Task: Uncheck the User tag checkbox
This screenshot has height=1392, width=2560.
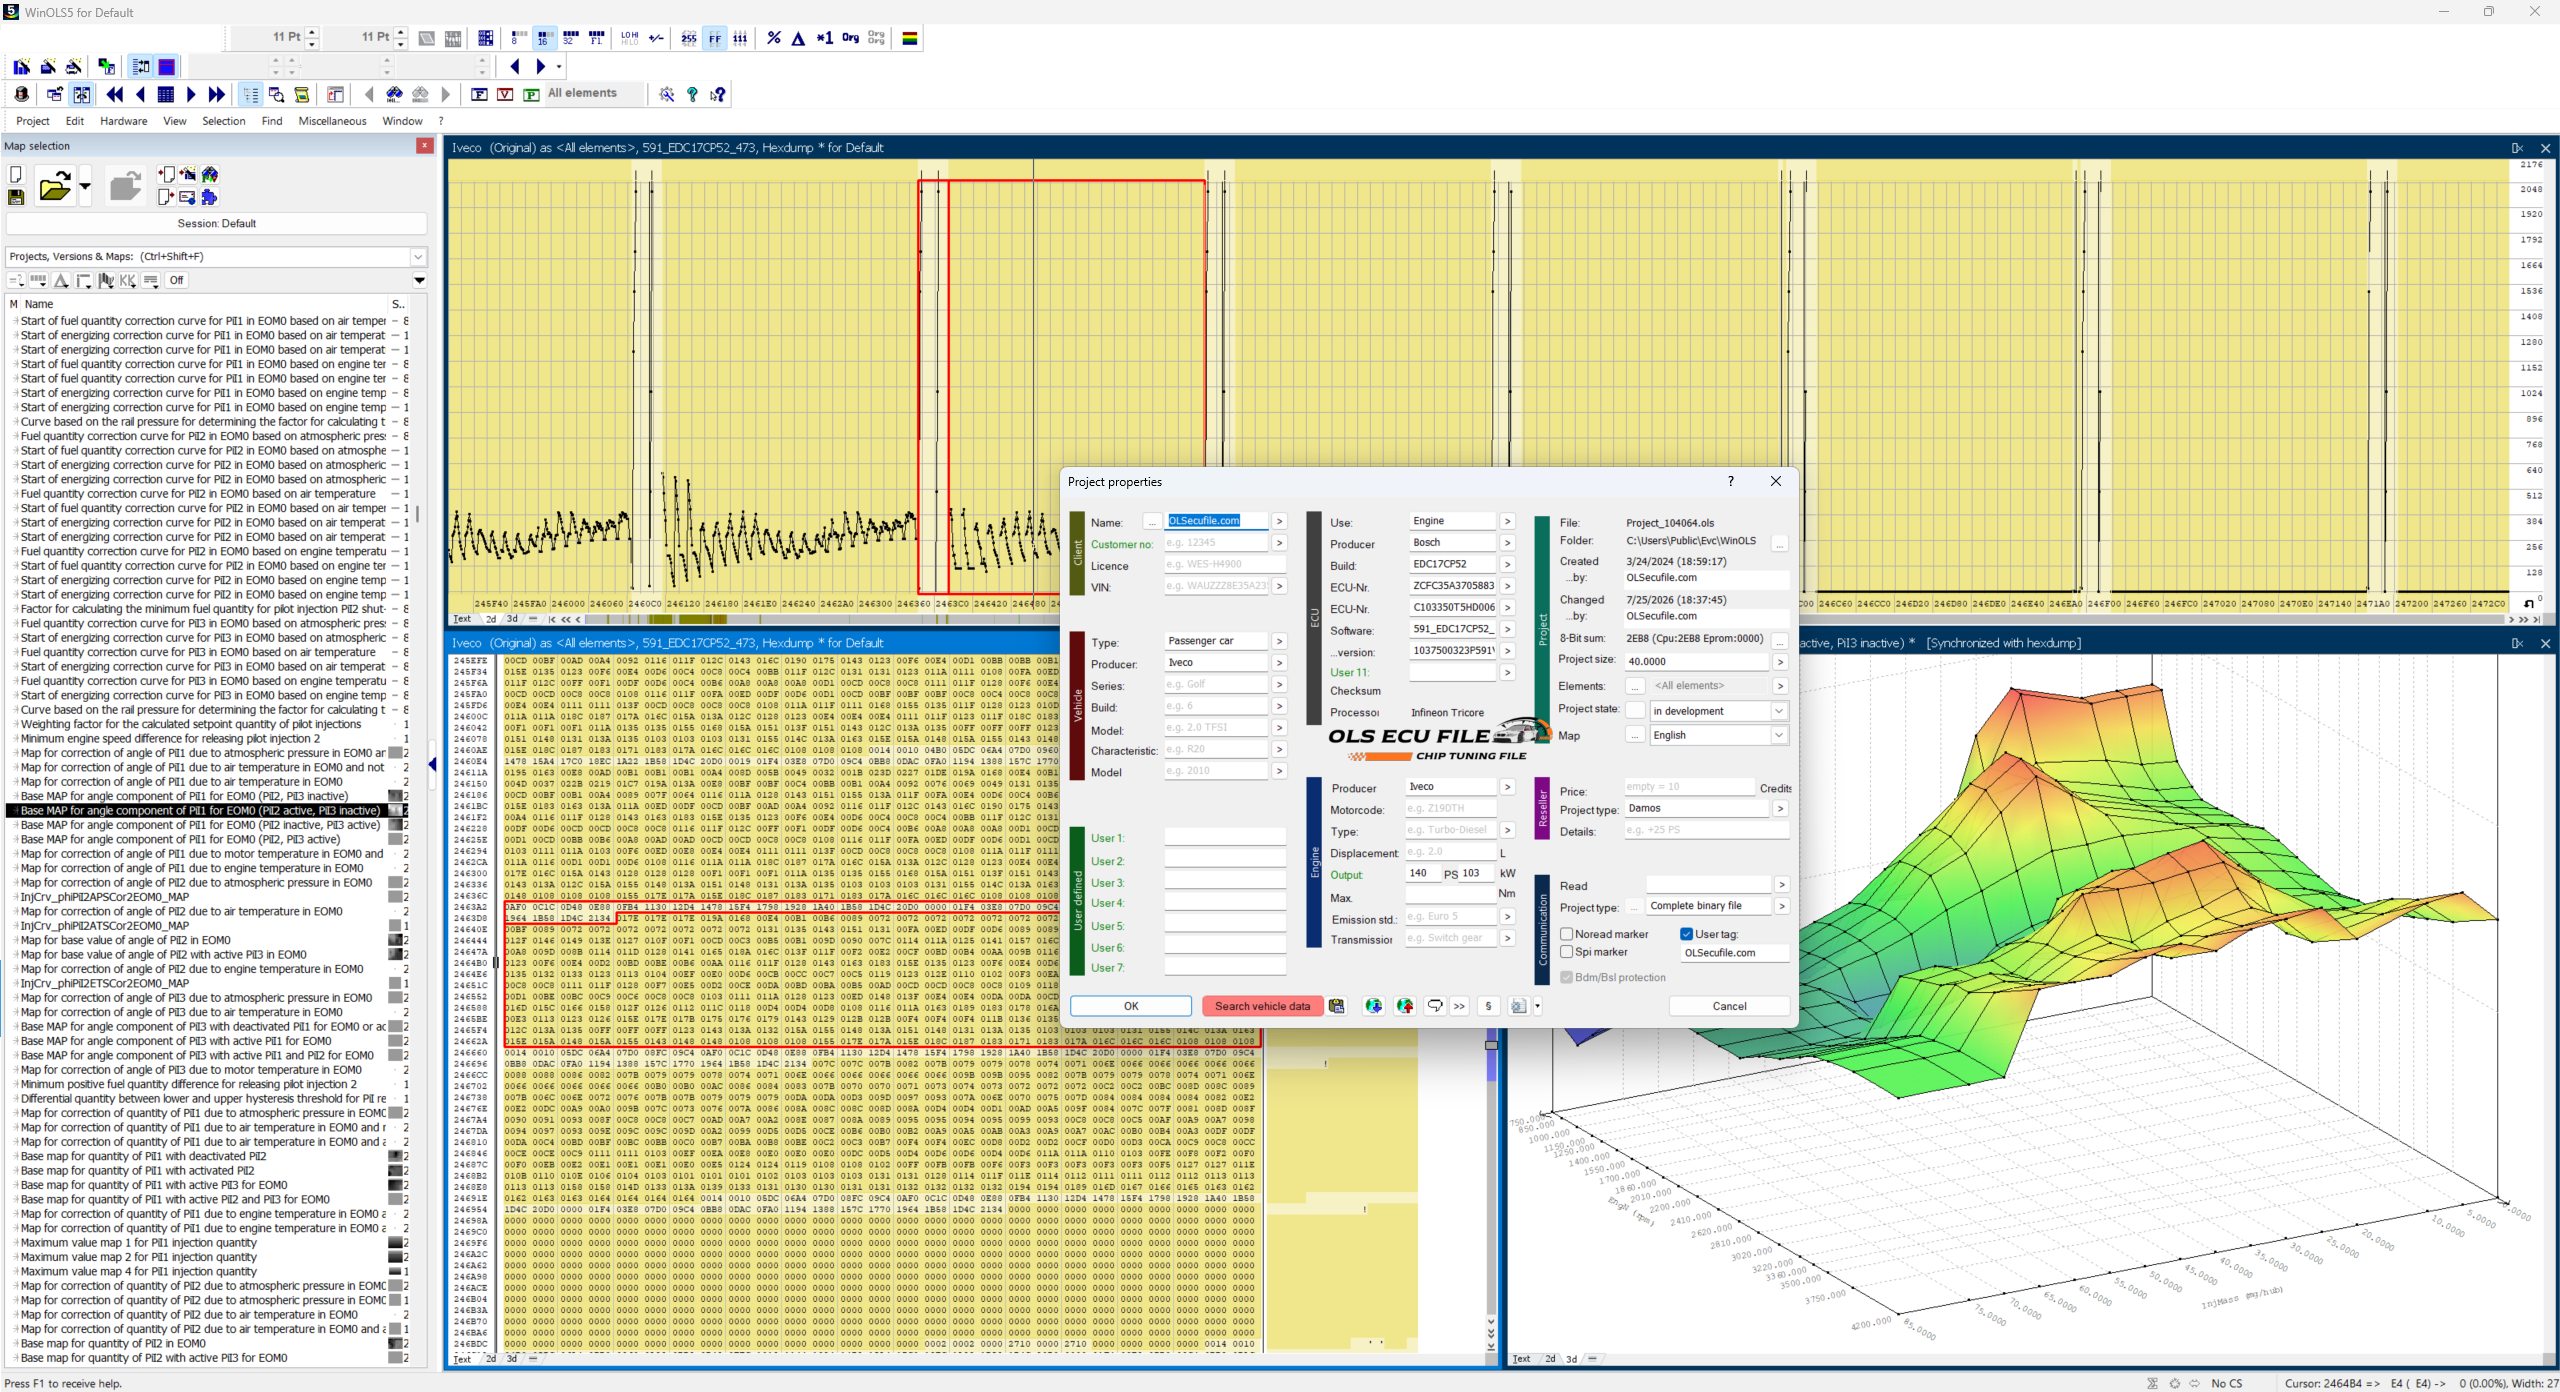Action: click(1687, 934)
